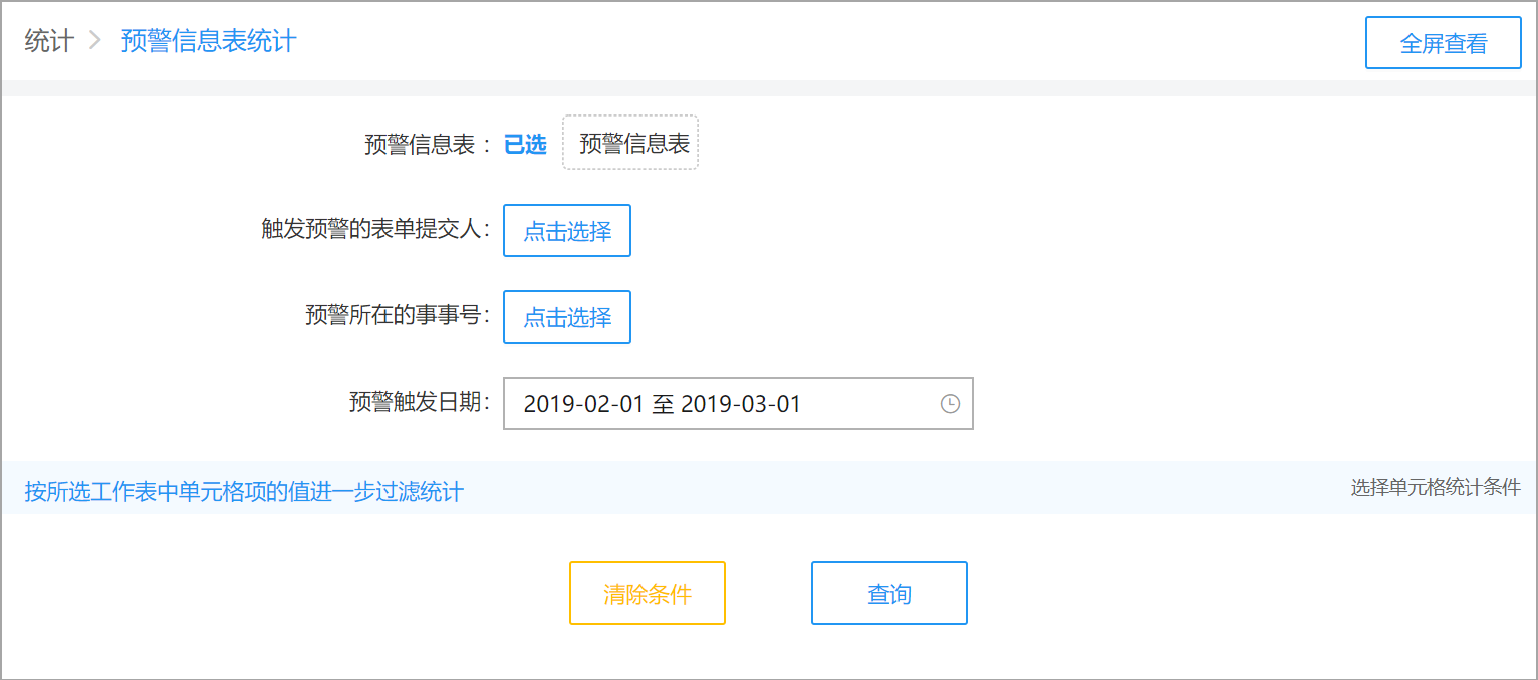The image size is (1538, 680).
Task: Choose 点击选择 for 触发预警的表单提交人
Action: (x=567, y=230)
